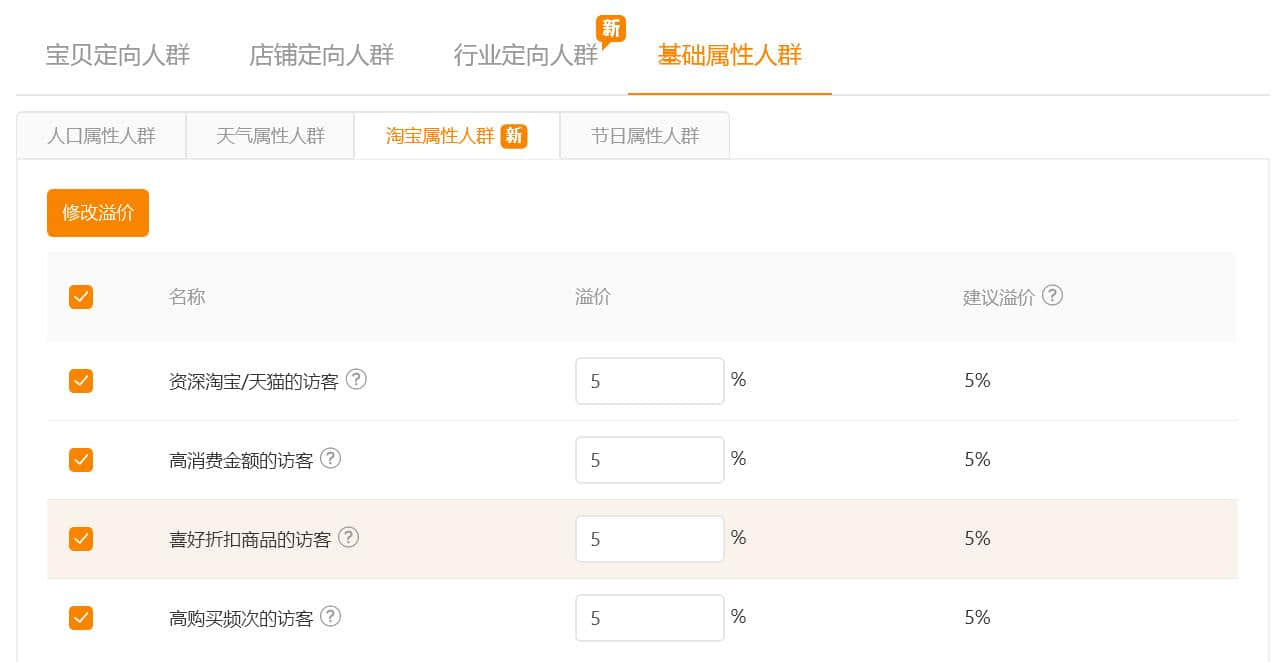Image resolution: width=1286 pixels, height=662 pixels.
Task: Uncheck the 喜好折扣商品的访客 checkbox
Action: 81,539
